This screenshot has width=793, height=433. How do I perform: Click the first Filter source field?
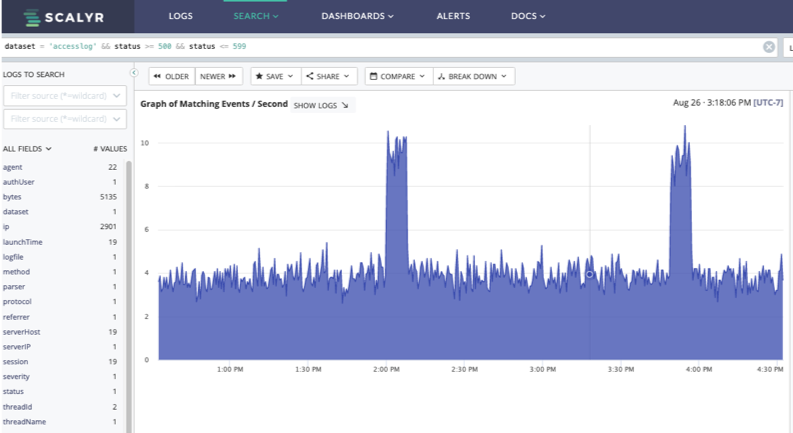[x=65, y=96]
